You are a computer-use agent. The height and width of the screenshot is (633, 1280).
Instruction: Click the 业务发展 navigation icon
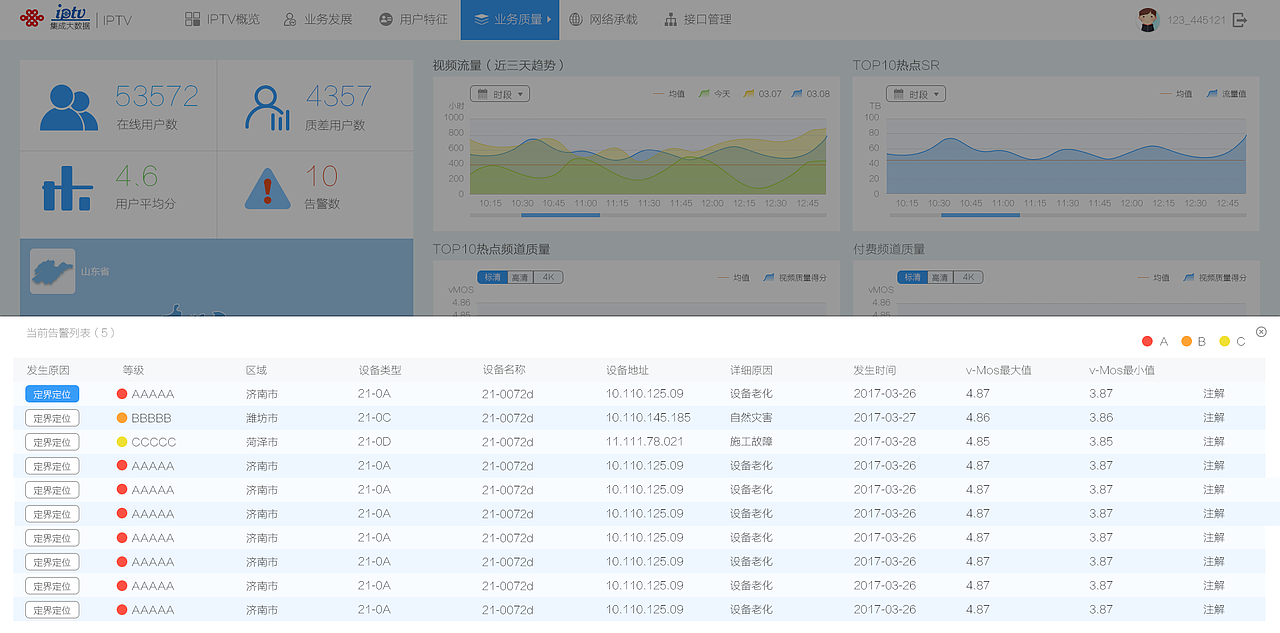(x=288, y=18)
